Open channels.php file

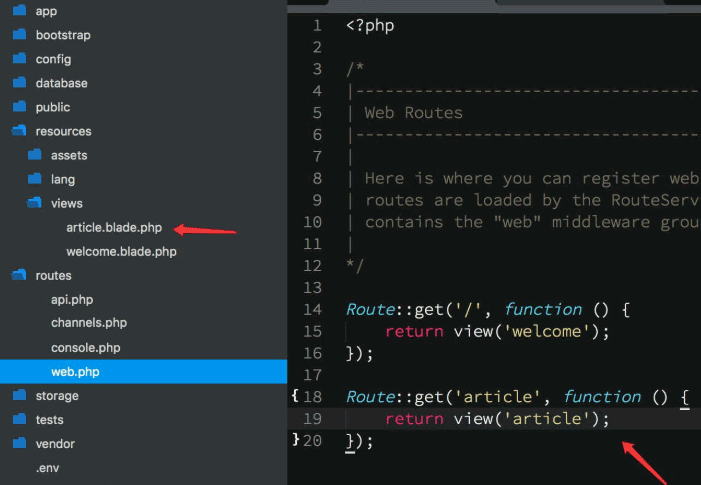click(x=89, y=324)
